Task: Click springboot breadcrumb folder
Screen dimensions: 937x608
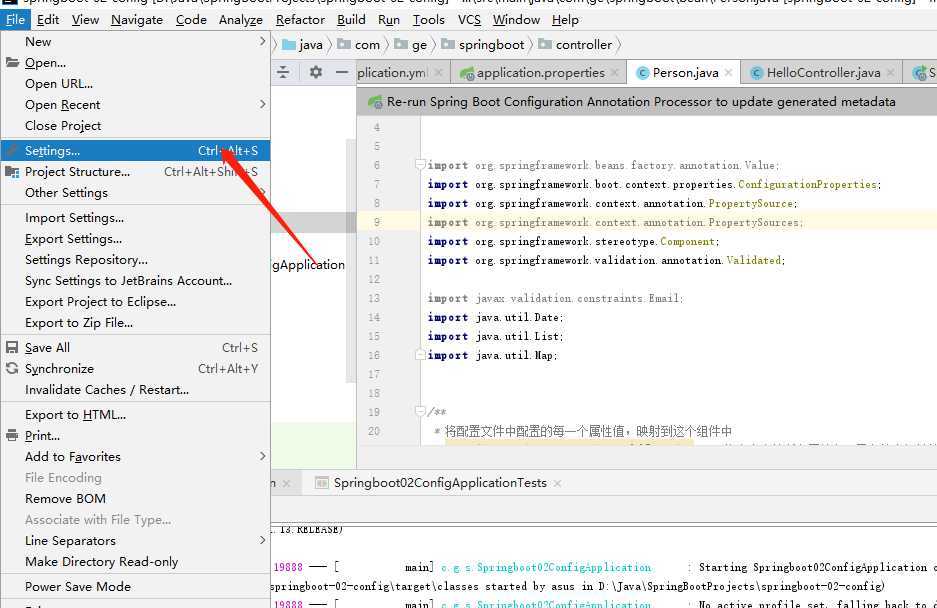Action: pyautogui.click(x=483, y=45)
